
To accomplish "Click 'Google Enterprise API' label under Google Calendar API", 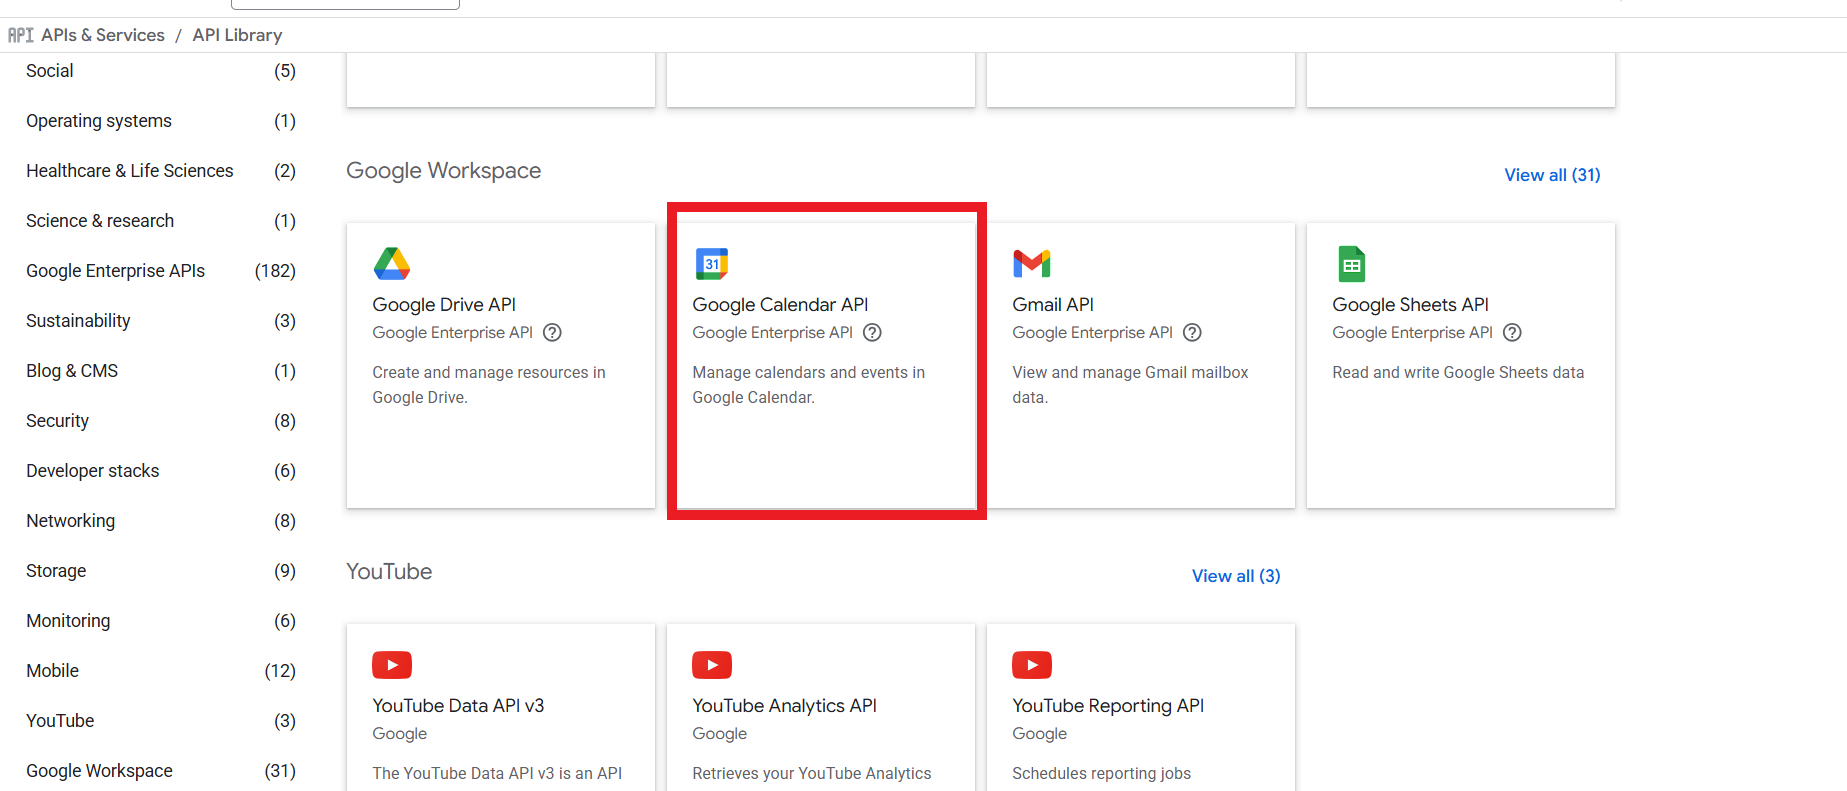I will click(x=772, y=333).
